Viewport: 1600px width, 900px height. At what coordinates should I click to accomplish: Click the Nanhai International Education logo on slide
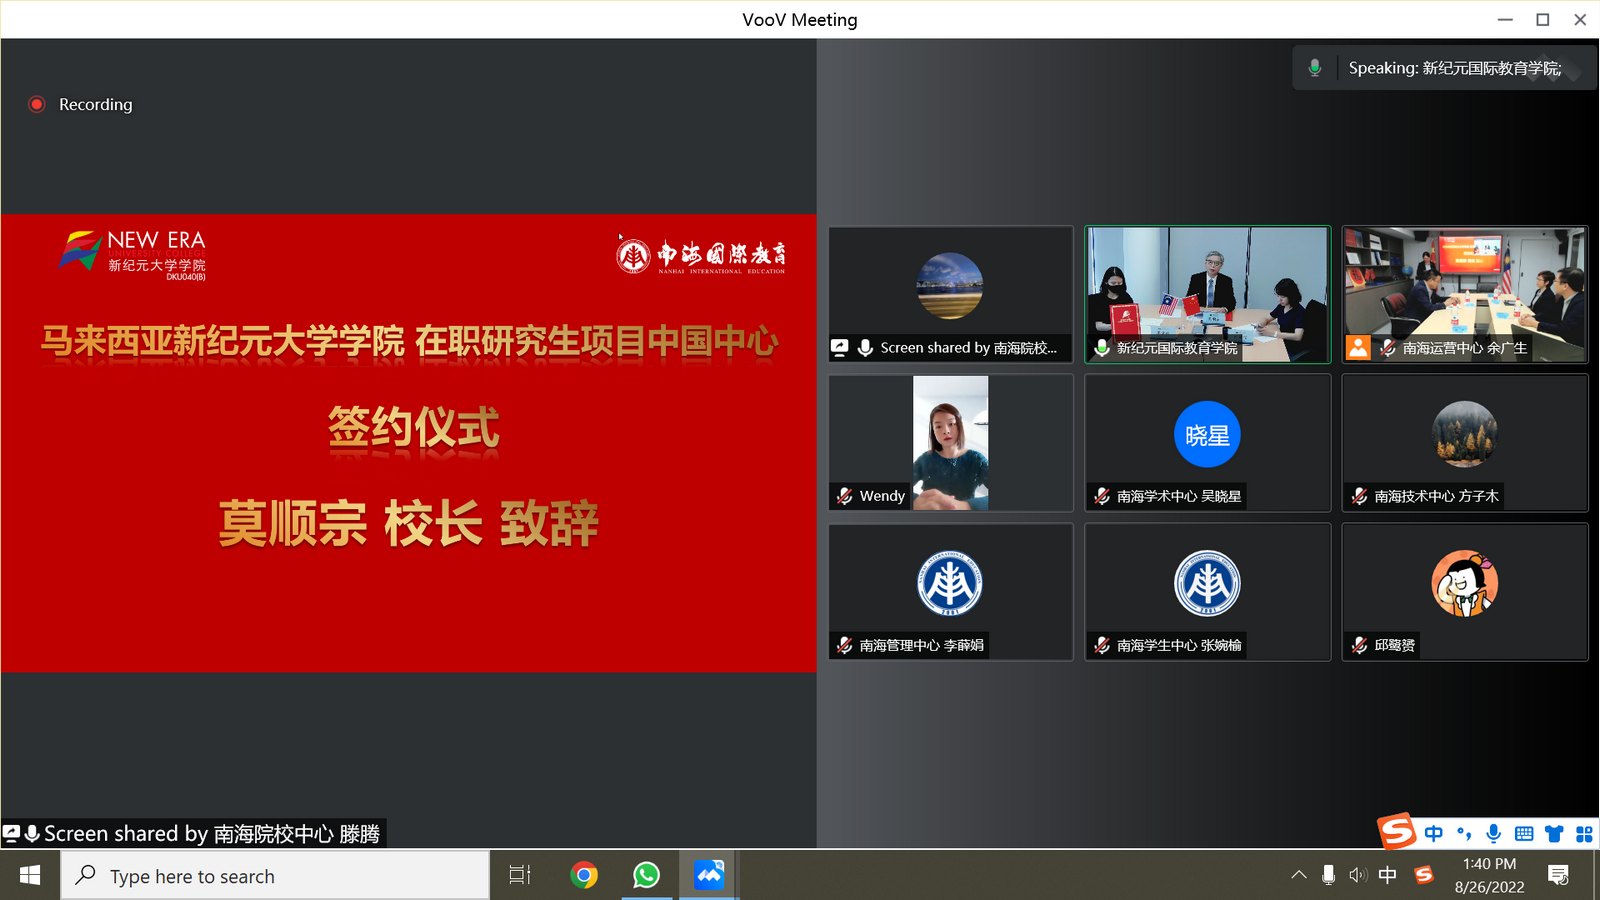click(x=701, y=255)
